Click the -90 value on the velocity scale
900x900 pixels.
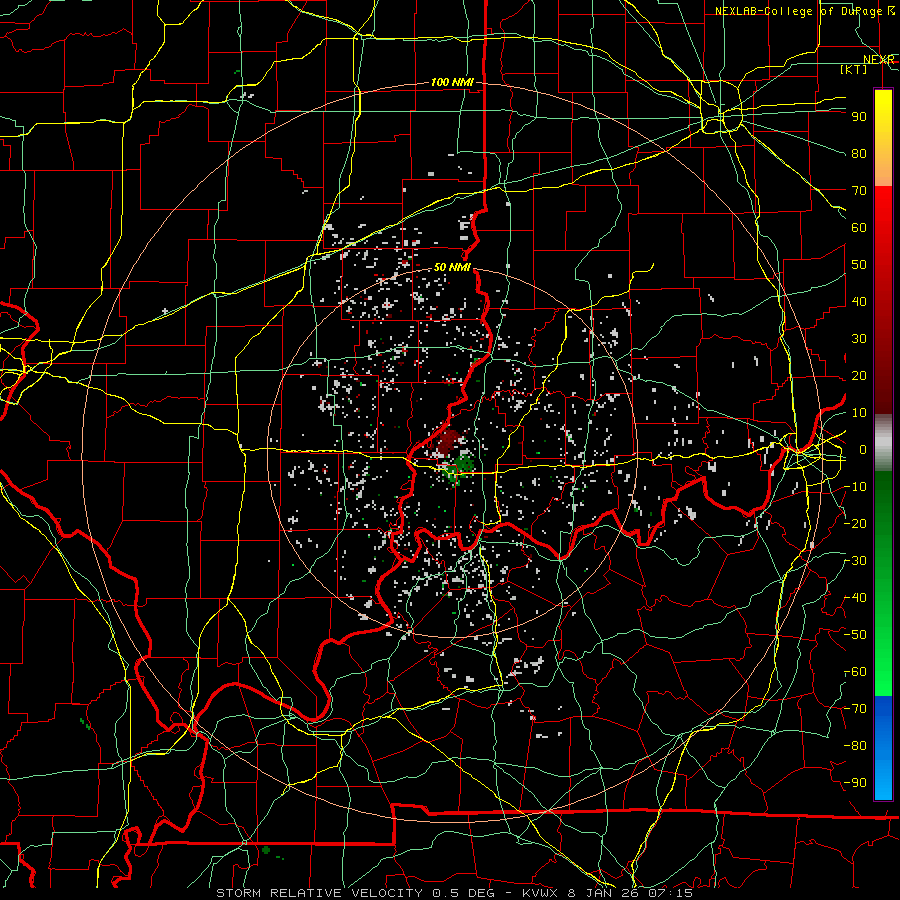pos(856,783)
